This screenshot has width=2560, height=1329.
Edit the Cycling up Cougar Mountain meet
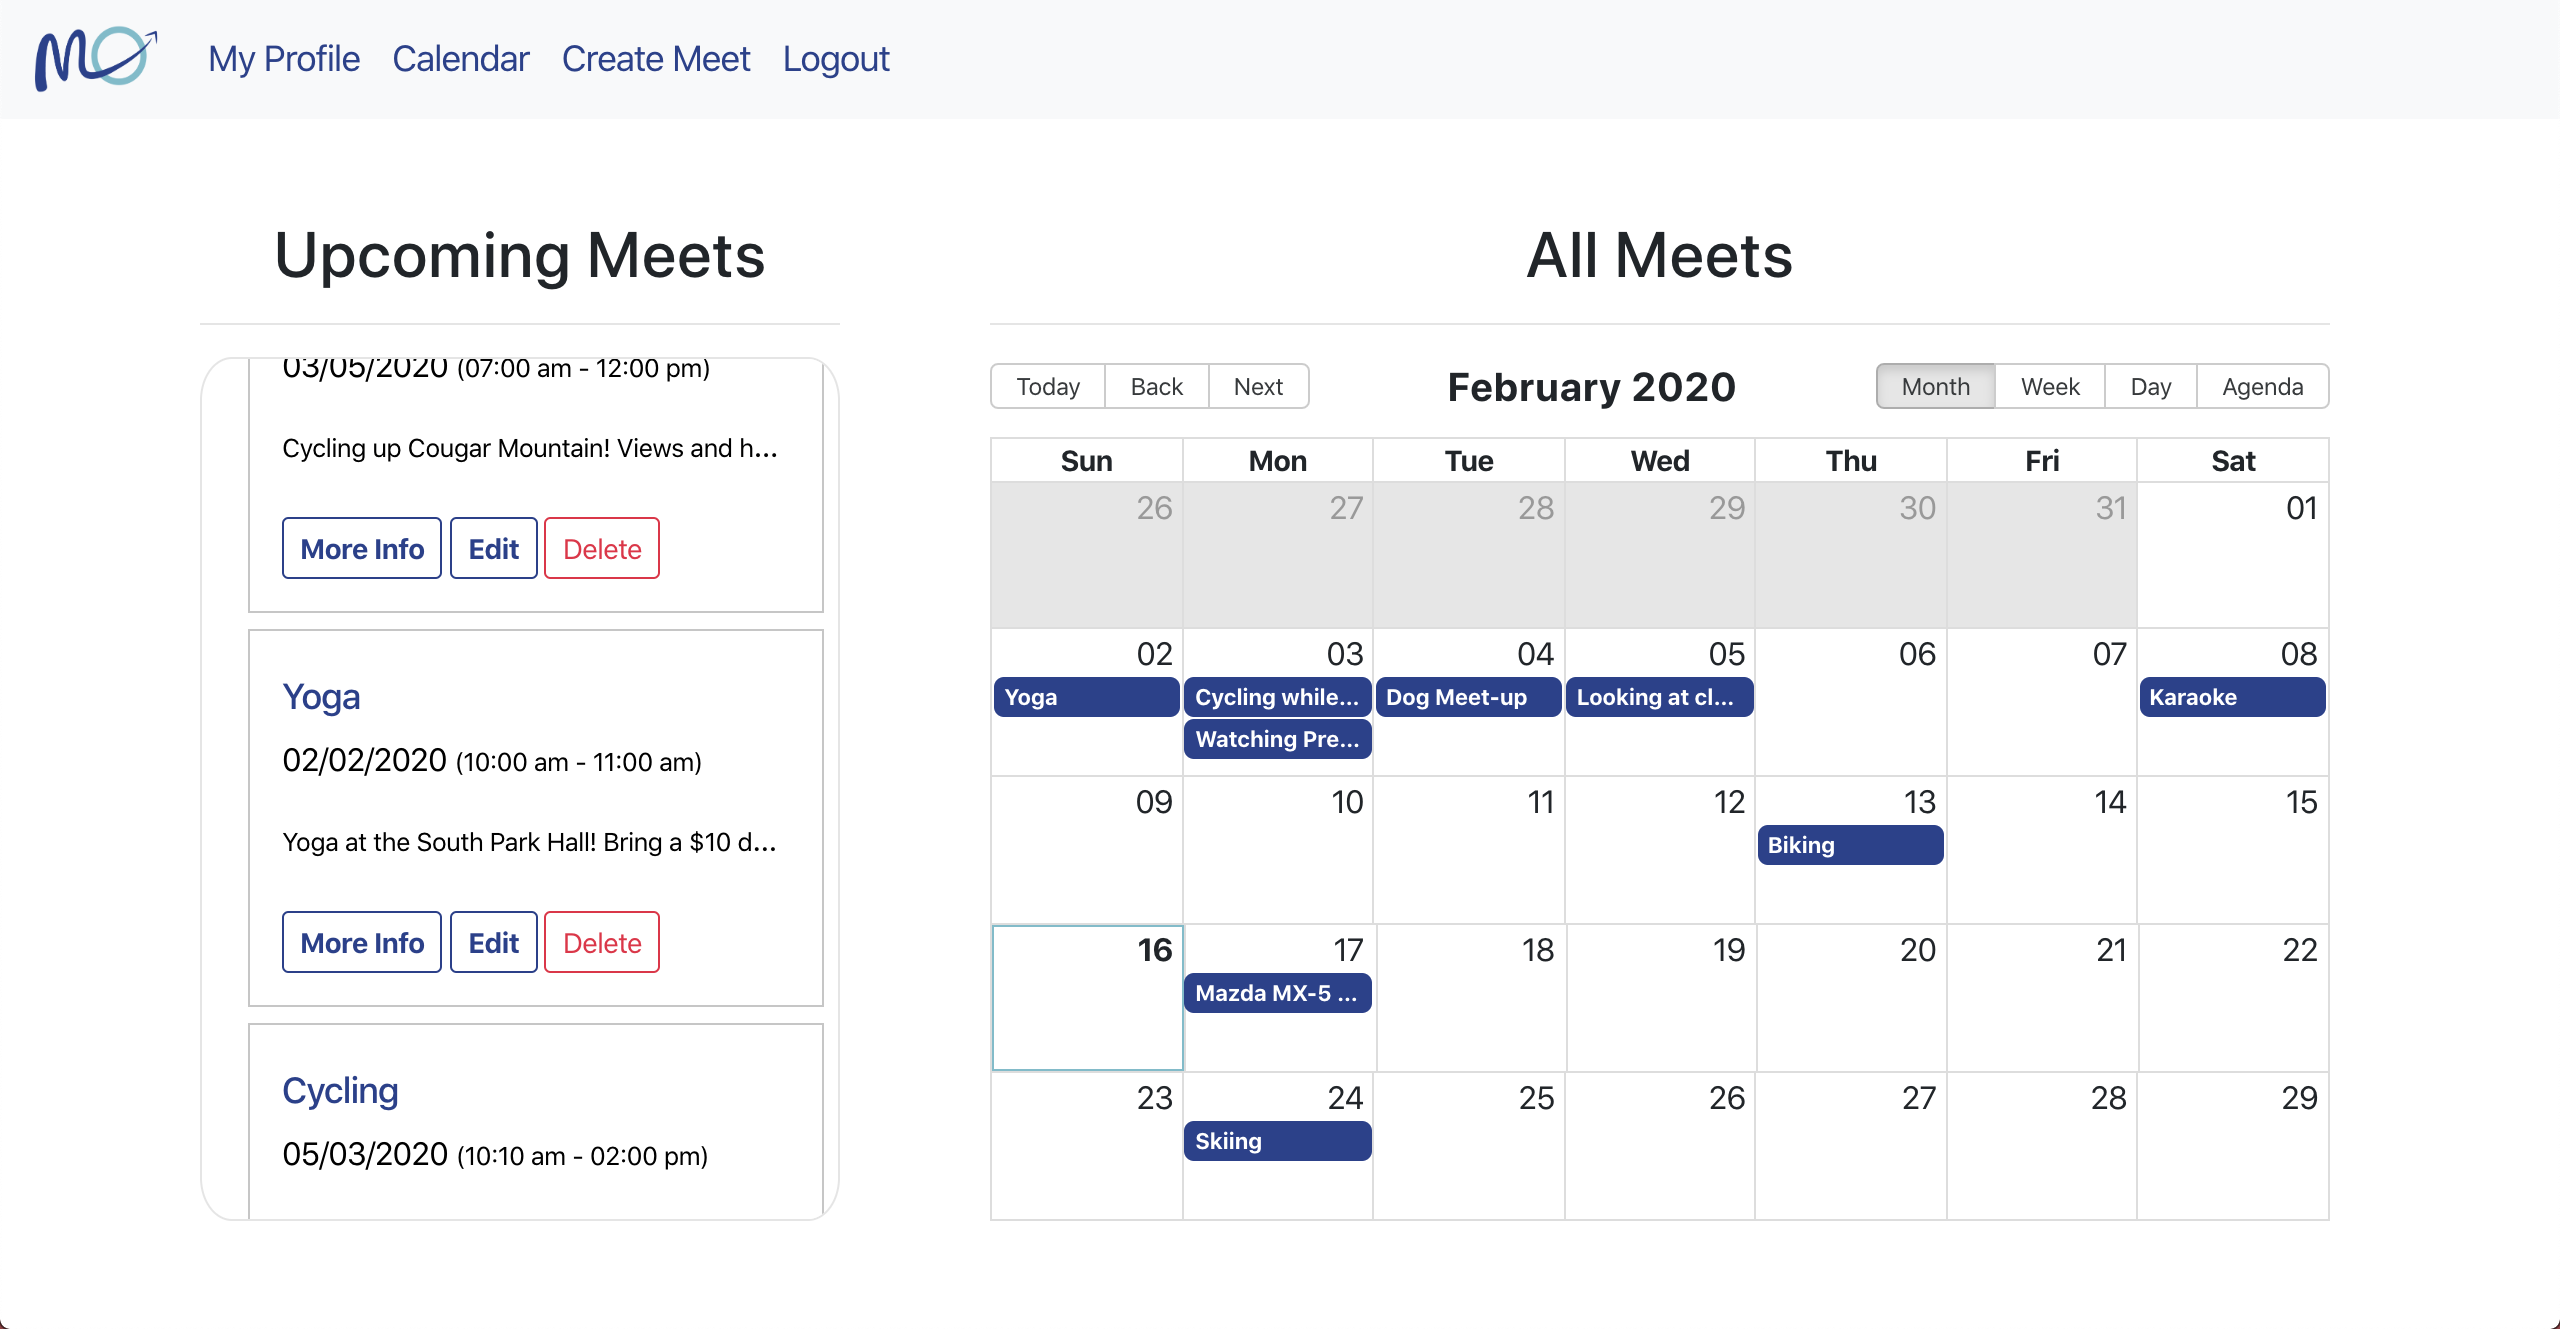click(x=493, y=547)
